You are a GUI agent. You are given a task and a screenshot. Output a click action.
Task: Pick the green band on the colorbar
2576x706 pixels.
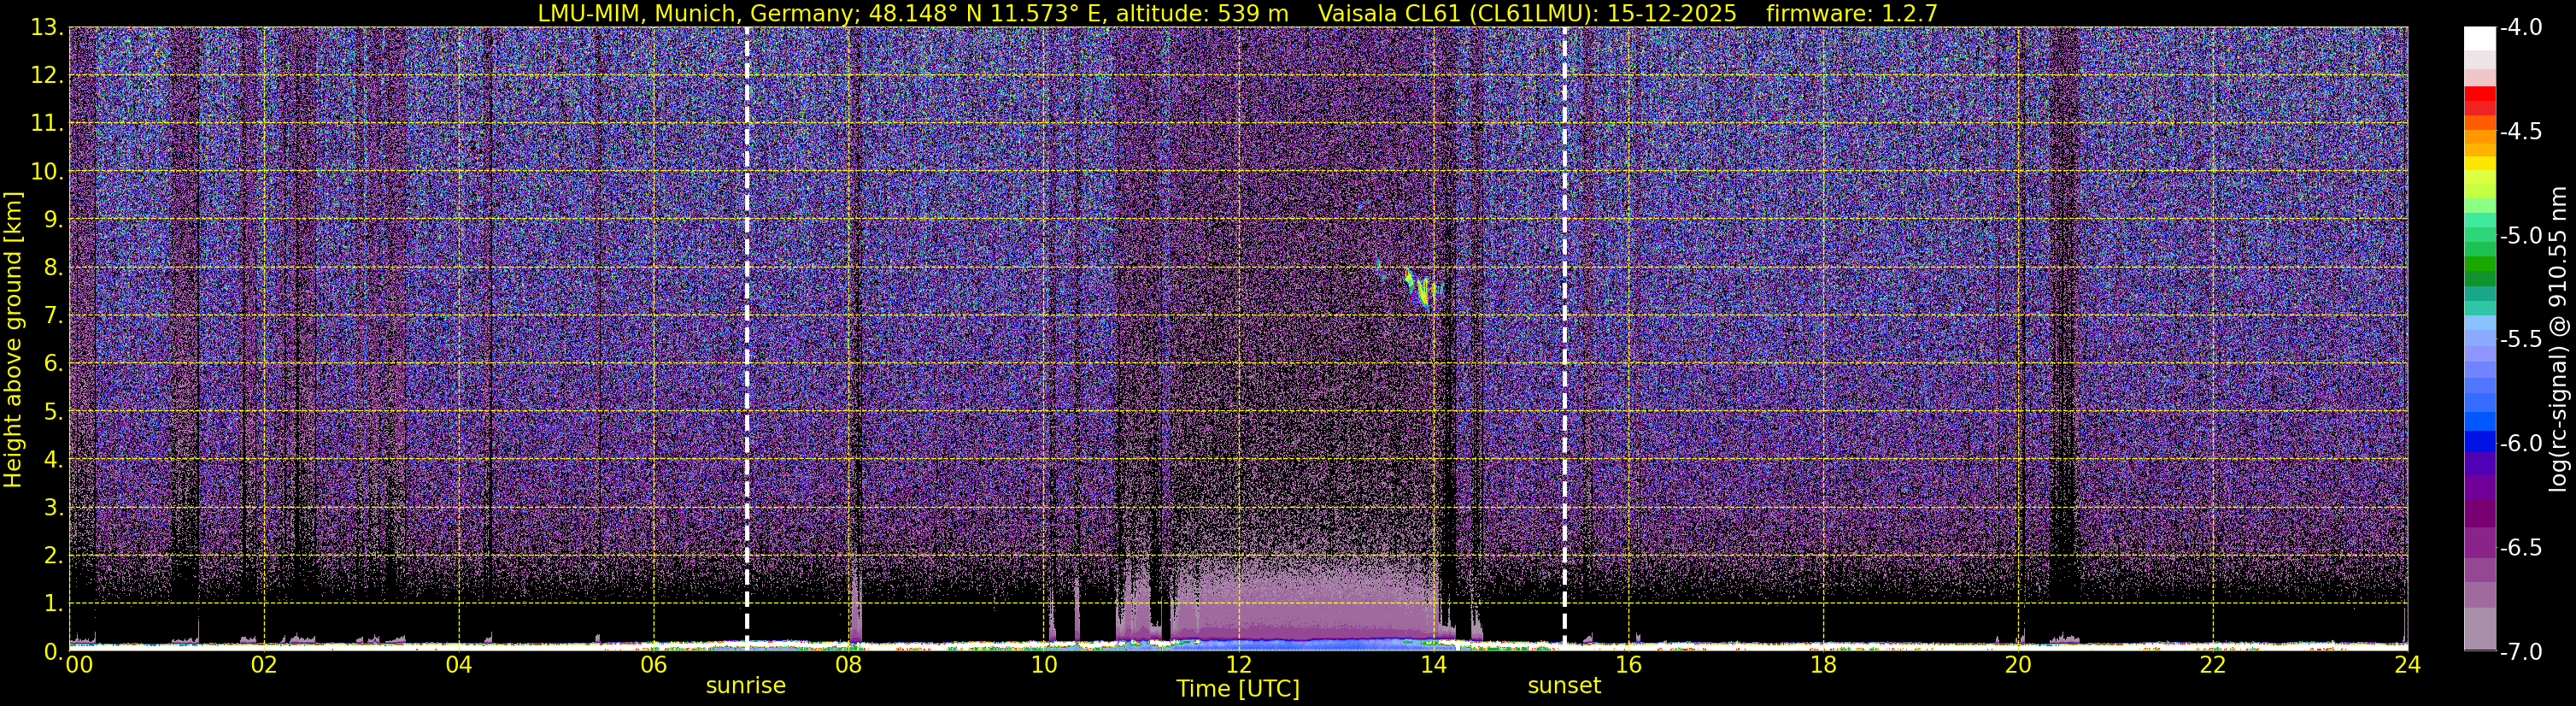(2479, 270)
